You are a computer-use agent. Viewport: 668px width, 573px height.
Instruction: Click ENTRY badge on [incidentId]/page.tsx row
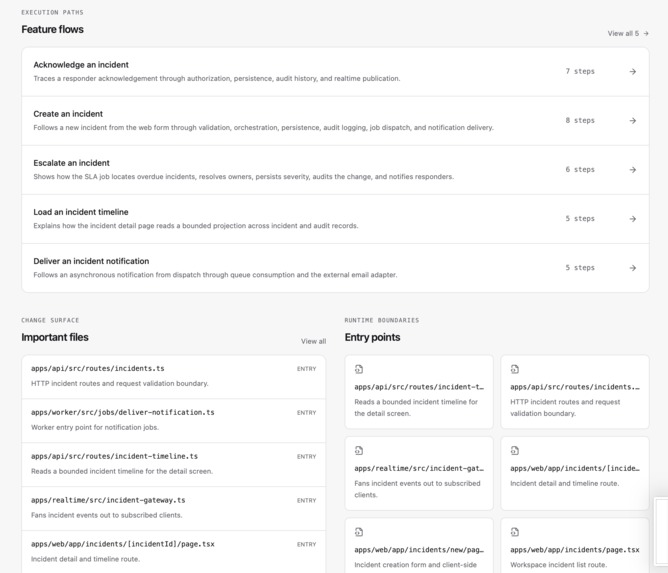(x=307, y=544)
